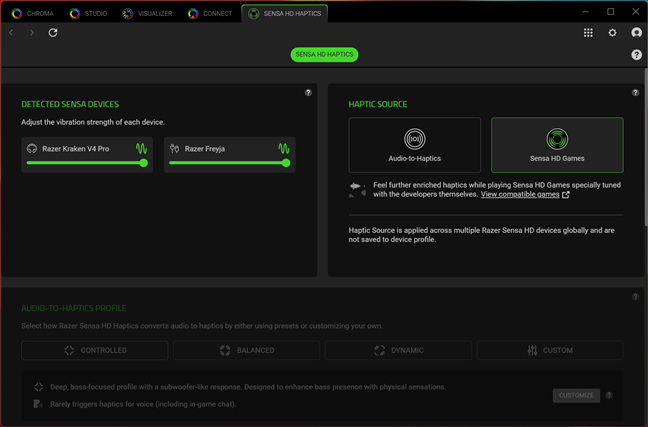Image resolution: width=648 pixels, height=427 pixels.
Task: Select Sensa HD Games haptic source
Action: tap(557, 145)
